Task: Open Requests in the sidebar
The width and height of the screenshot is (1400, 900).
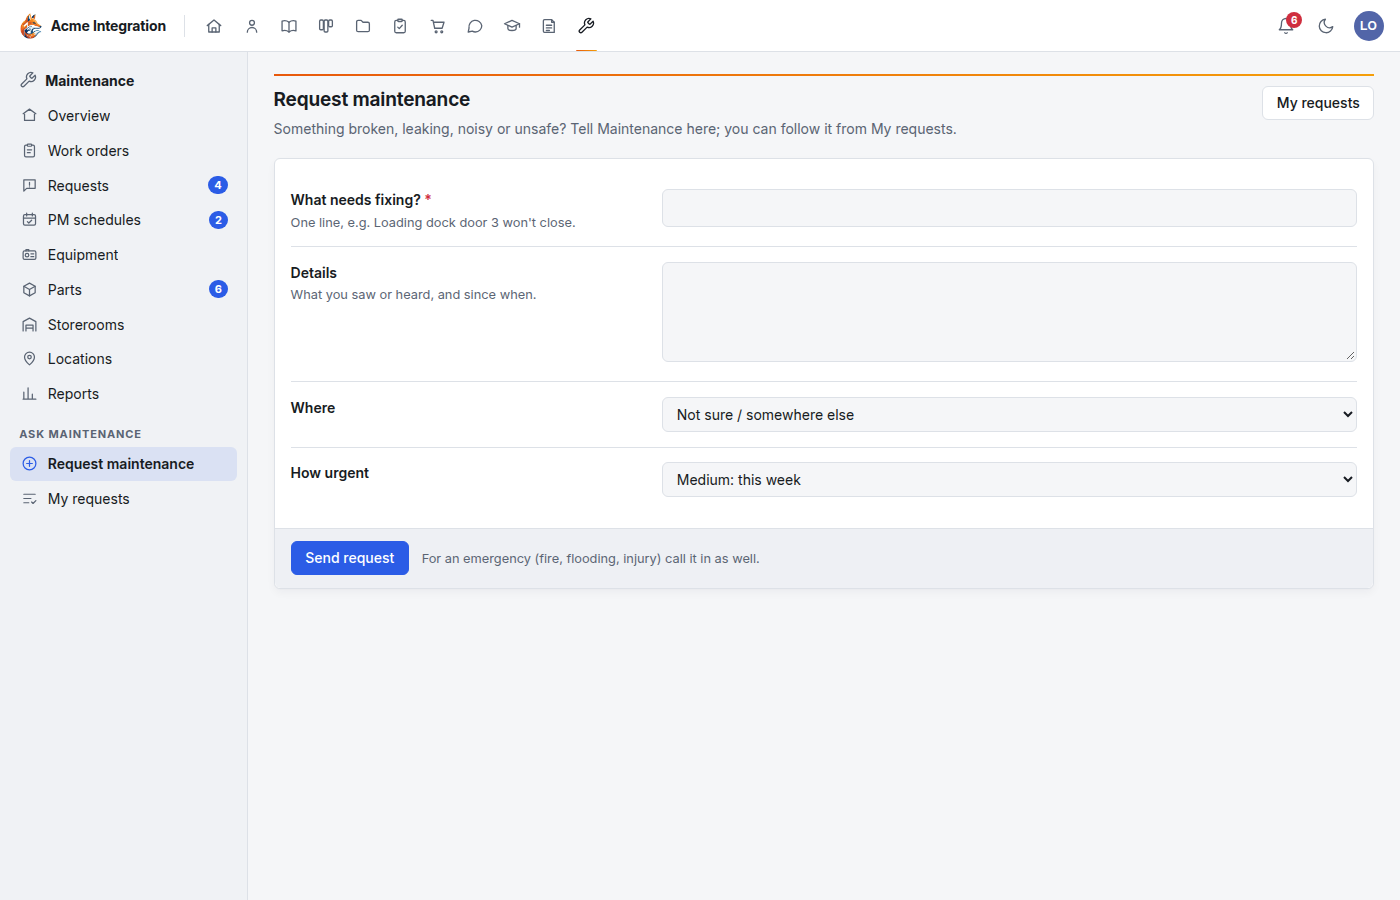Action: pos(124,186)
